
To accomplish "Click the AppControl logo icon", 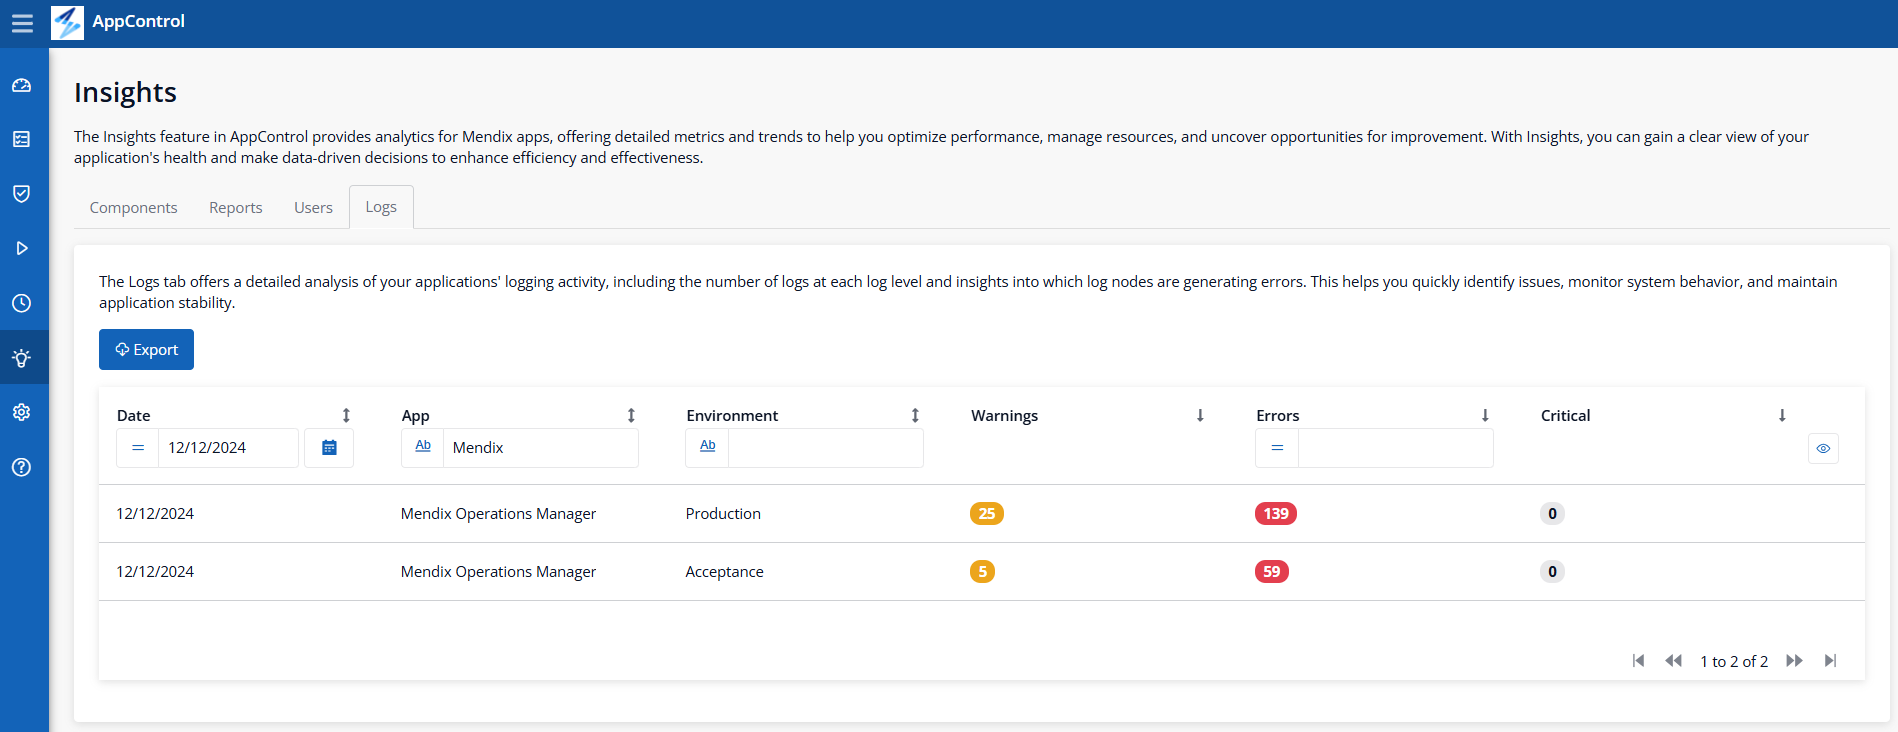I will (x=67, y=22).
